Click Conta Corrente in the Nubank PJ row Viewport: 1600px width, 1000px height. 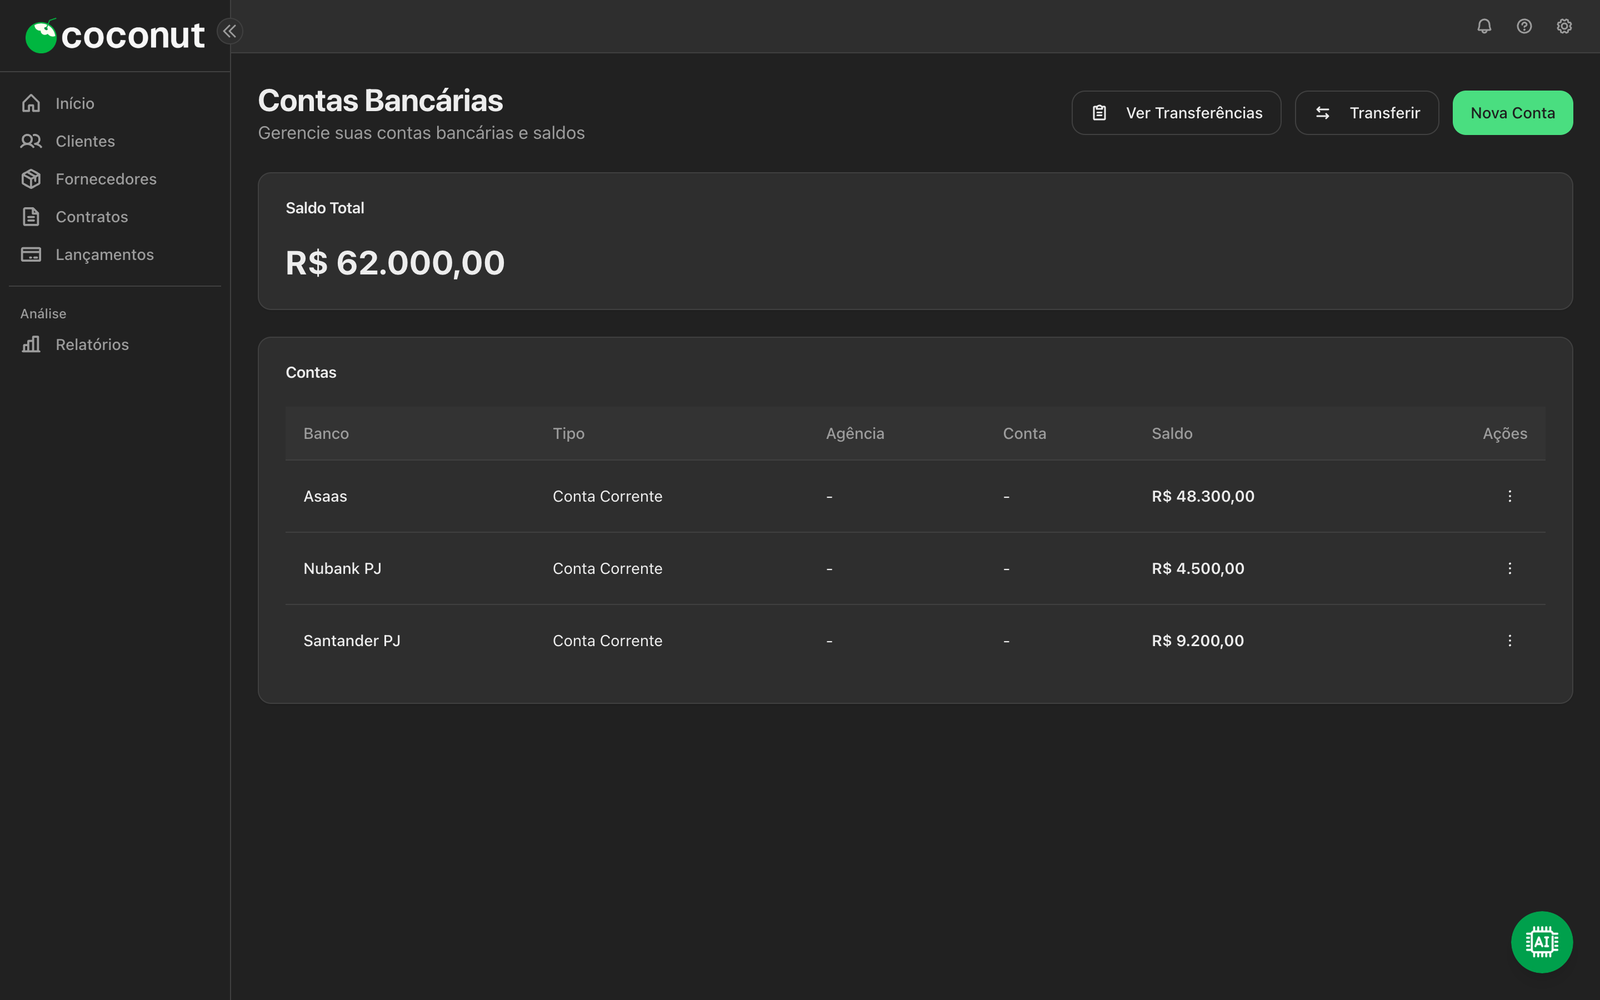tap(607, 568)
